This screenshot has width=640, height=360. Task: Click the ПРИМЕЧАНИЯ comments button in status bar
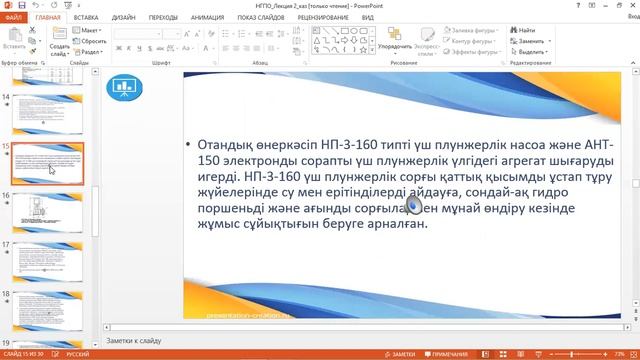coord(446,354)
